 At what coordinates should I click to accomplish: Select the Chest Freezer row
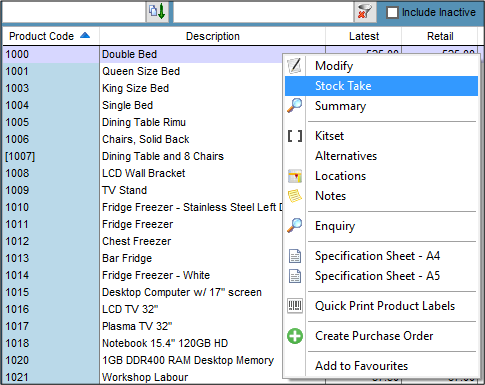[x=142, y=241]
